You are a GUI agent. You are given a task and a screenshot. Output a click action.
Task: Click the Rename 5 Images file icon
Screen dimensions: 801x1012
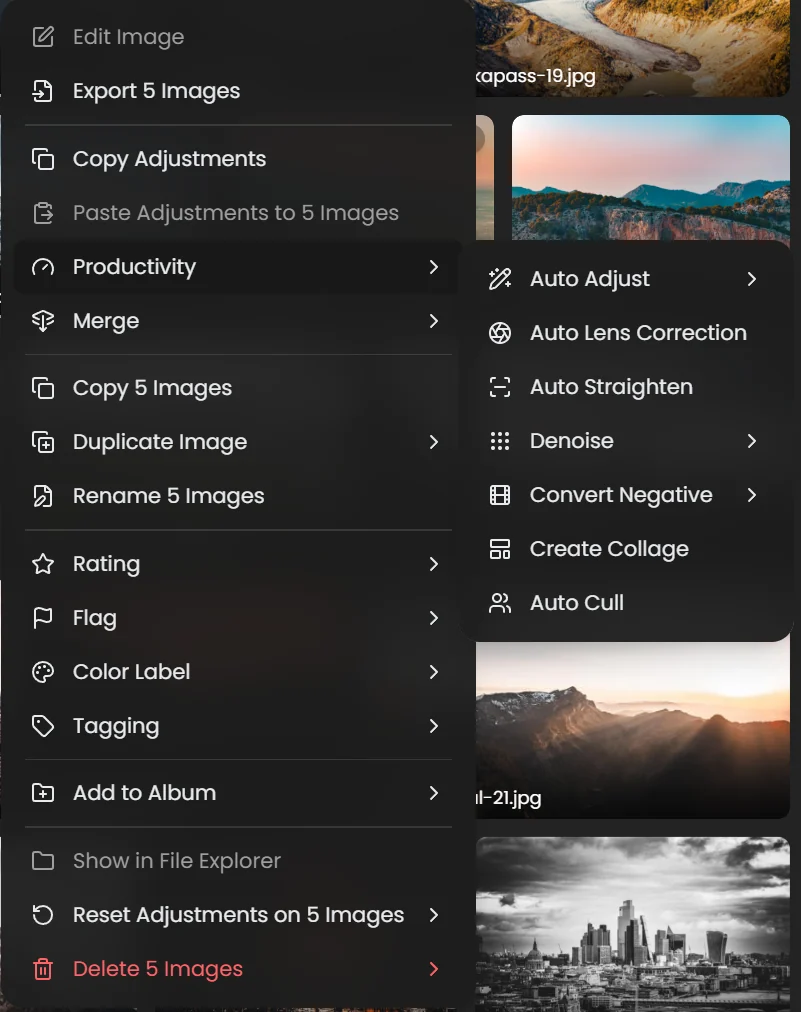[43, 496]
